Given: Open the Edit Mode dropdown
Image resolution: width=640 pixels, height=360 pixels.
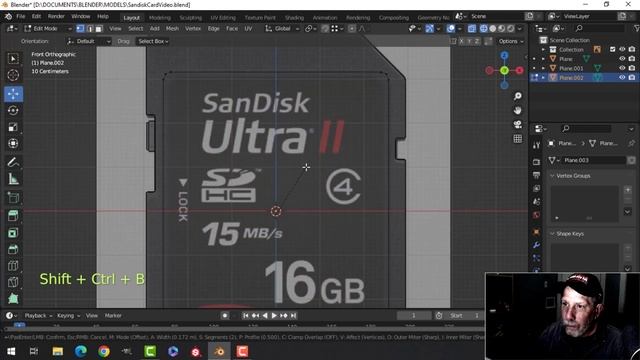Looking at the screenshot, I should pos(48,29).
